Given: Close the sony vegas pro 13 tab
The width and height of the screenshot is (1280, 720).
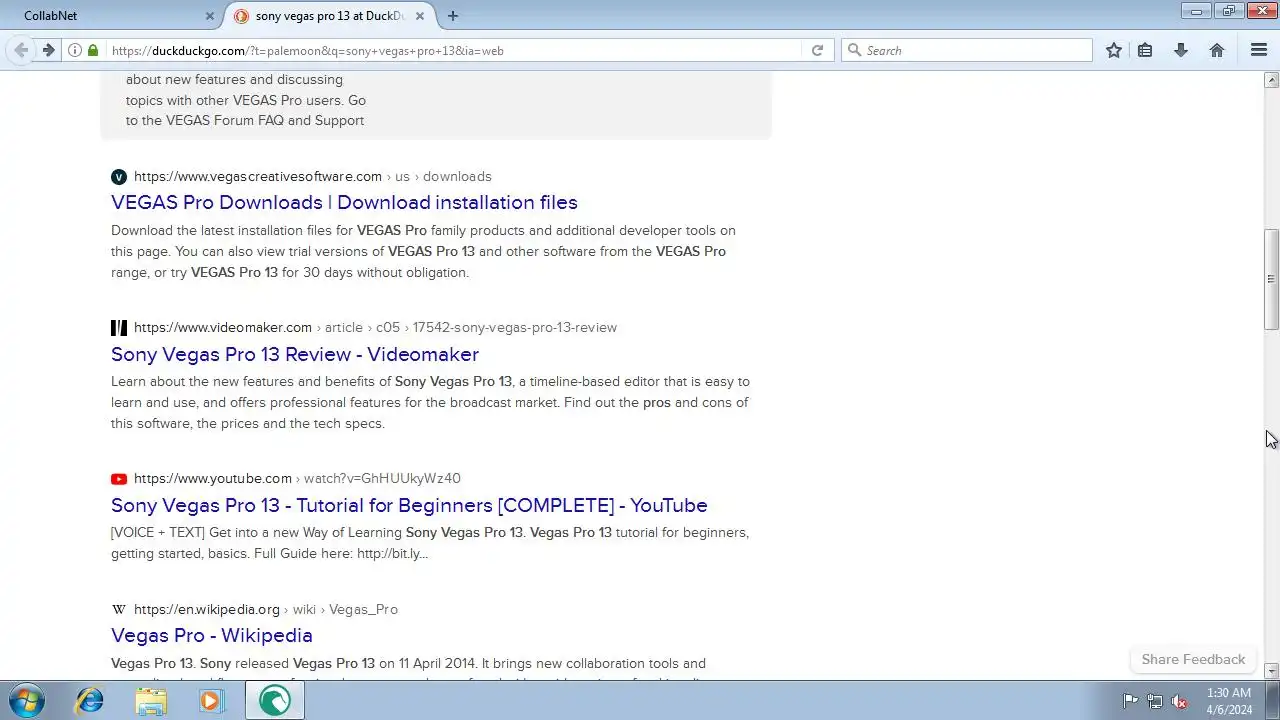Looking at the screenshot, I should [x=421, y=16].
